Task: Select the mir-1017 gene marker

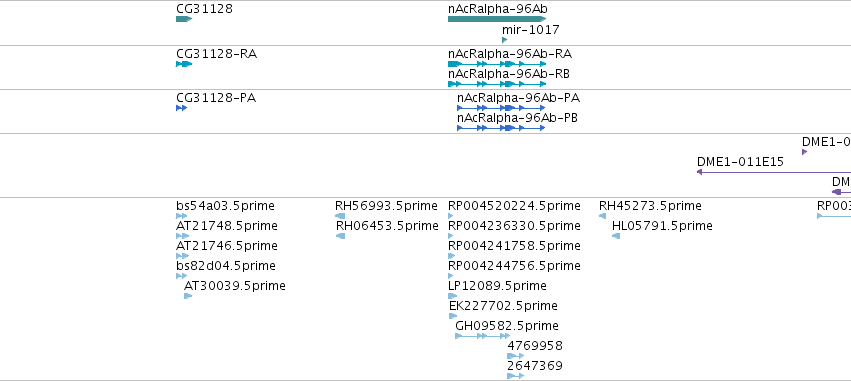Action: pyautogui.click(x=505, y=40)
